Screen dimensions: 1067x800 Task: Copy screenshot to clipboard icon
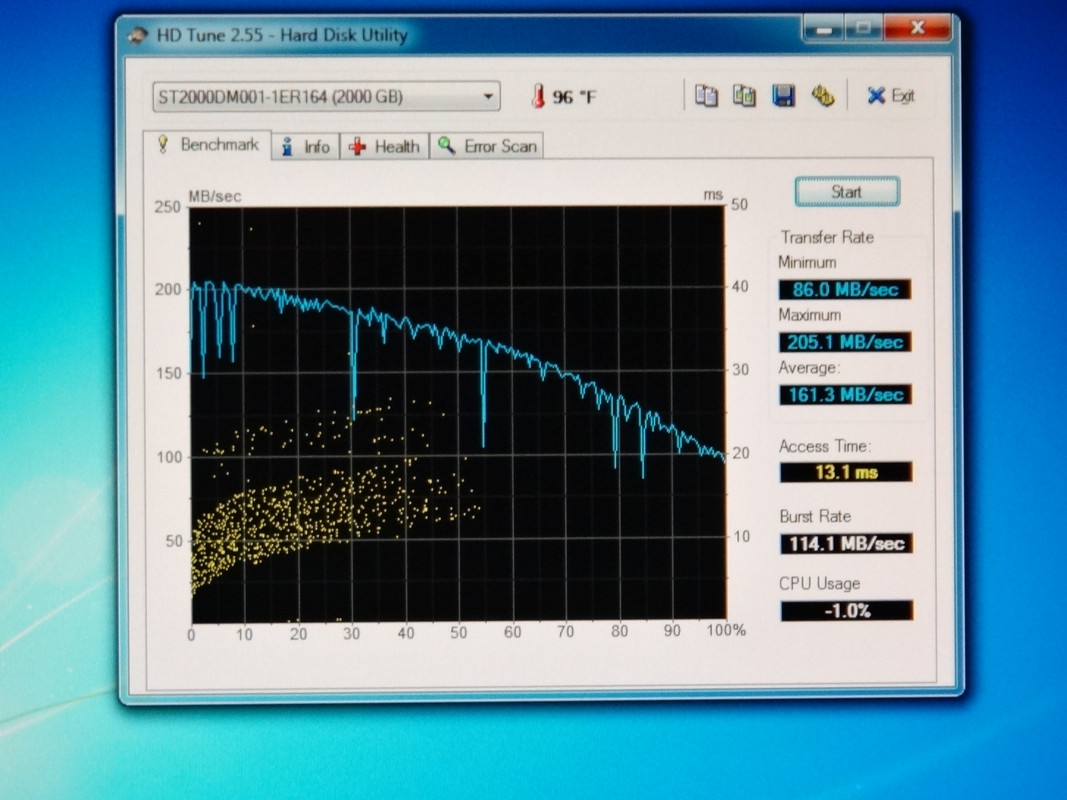pyautogui.click(x=744, y=96)
